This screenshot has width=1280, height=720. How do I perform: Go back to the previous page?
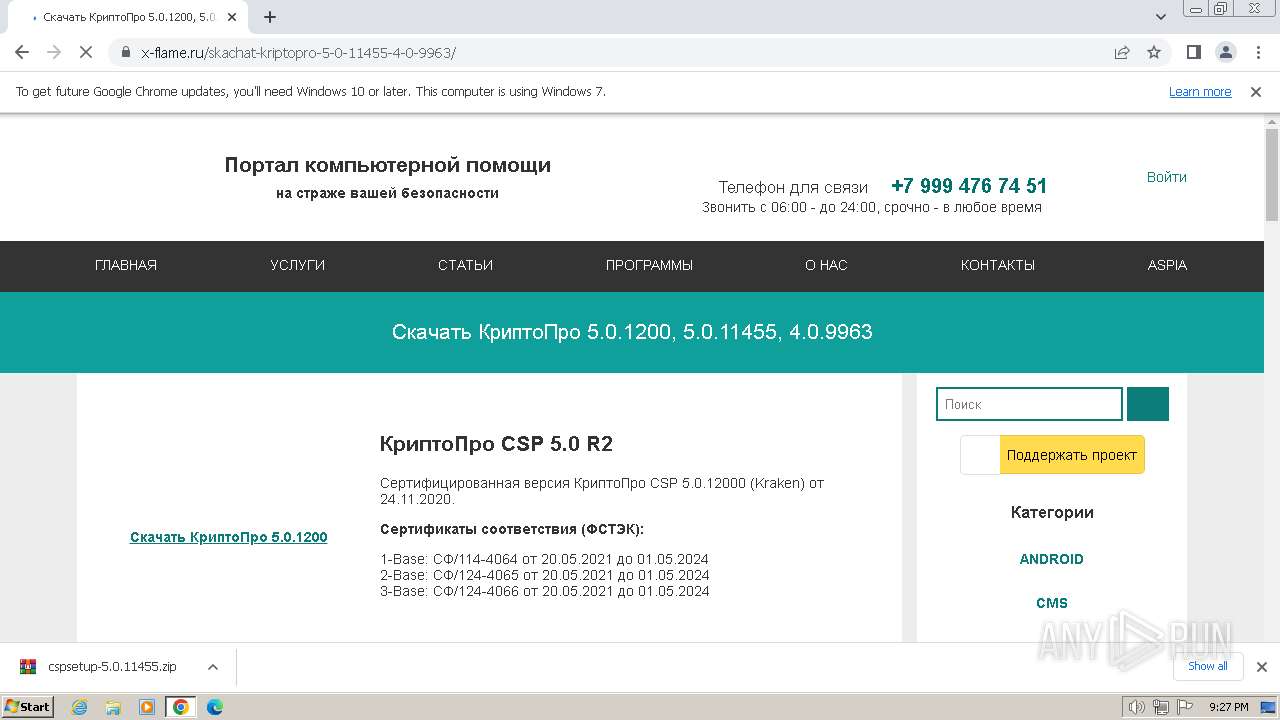click(x=22, y=52)
